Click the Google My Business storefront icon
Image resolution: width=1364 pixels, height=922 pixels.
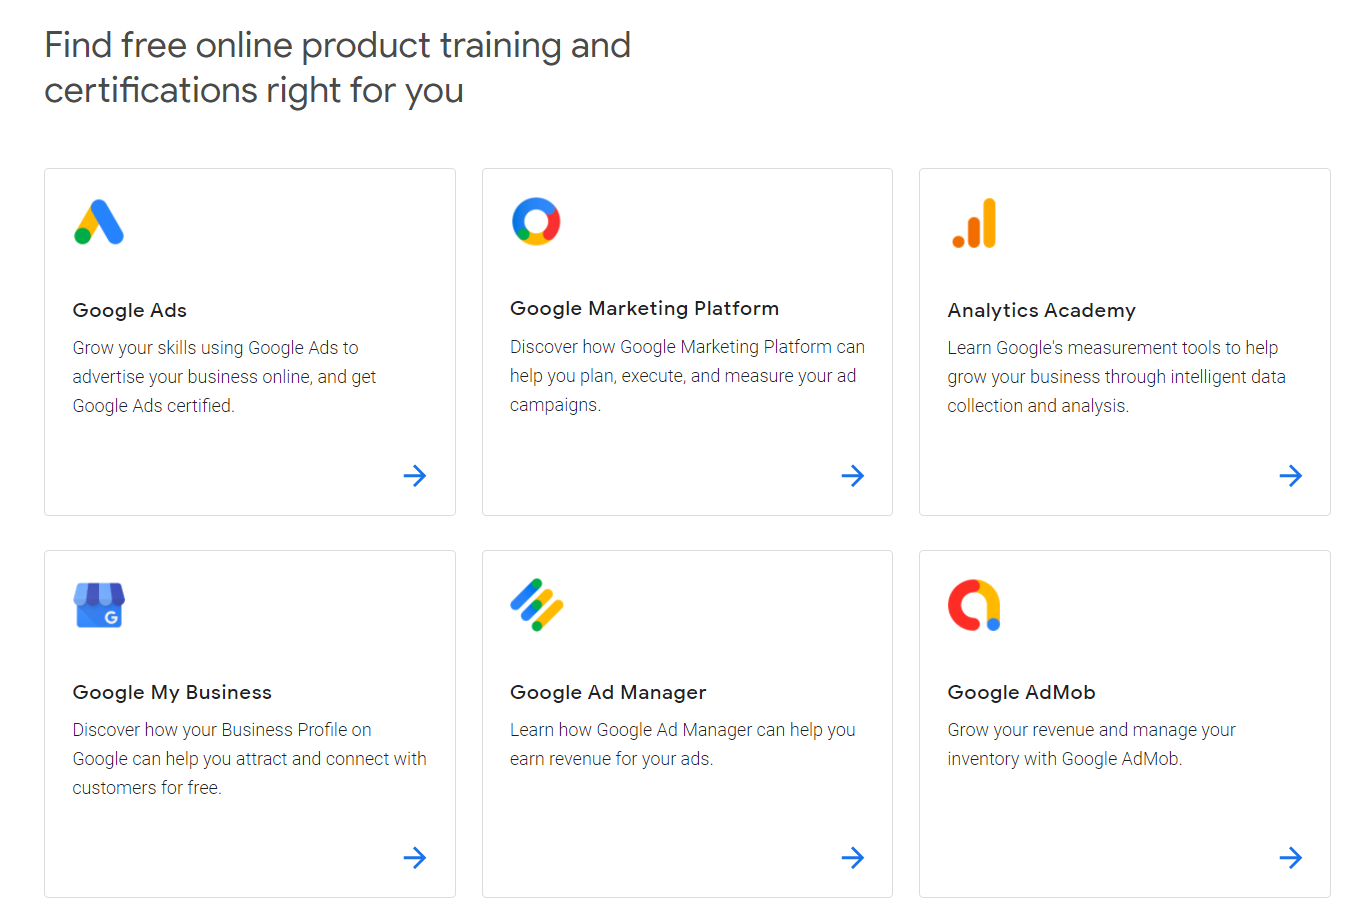(99, 605)
